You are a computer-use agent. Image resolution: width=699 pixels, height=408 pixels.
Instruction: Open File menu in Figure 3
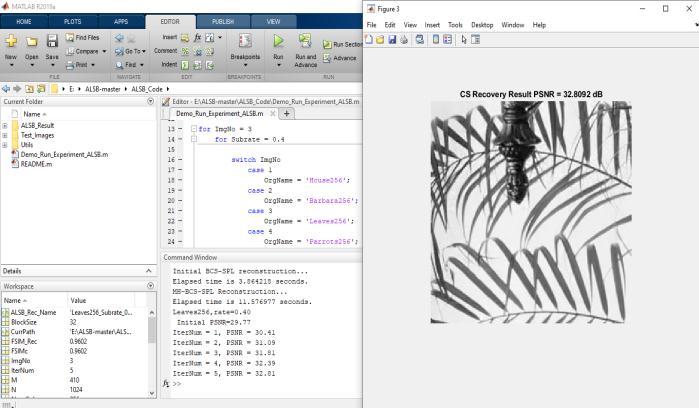(371, 25)
